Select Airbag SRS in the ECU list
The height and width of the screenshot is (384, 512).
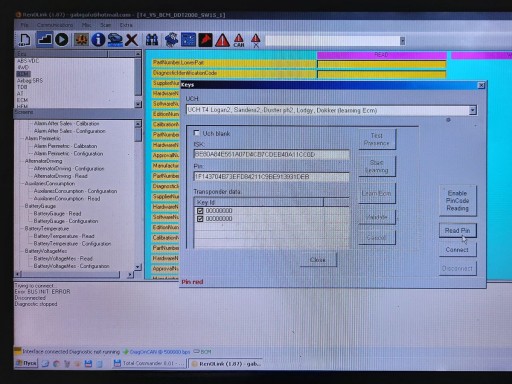tap(30, 81)
